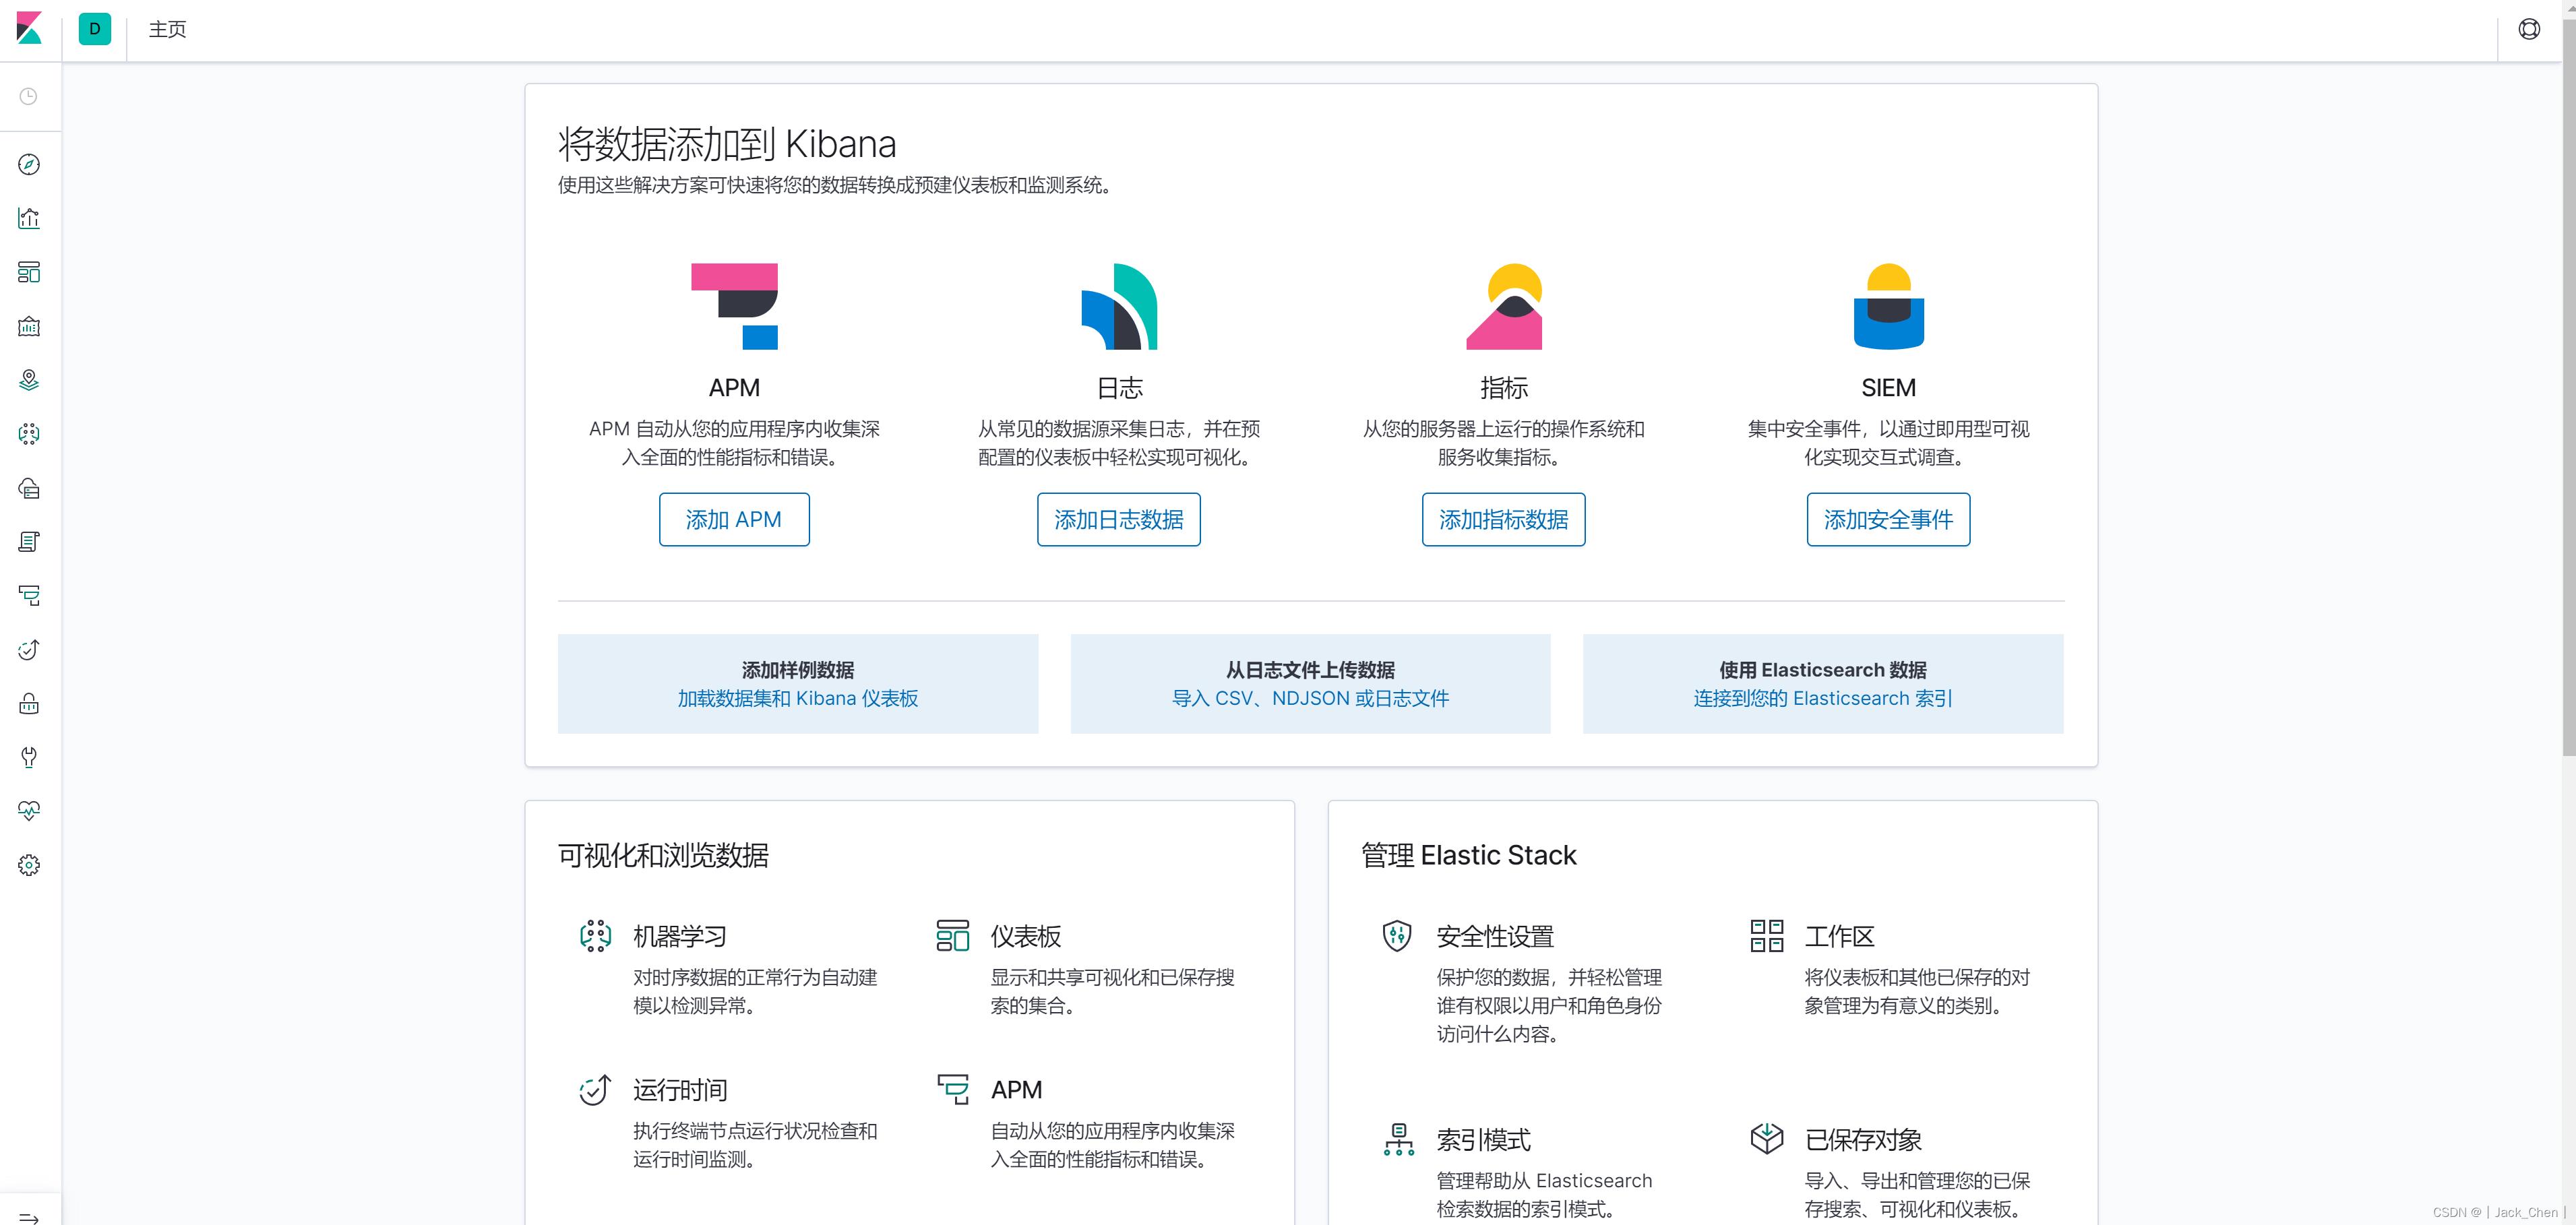Open Metrics/Infrastructure icon in sidebar
Screen dimensions: 2576x1225
point(29,488)
